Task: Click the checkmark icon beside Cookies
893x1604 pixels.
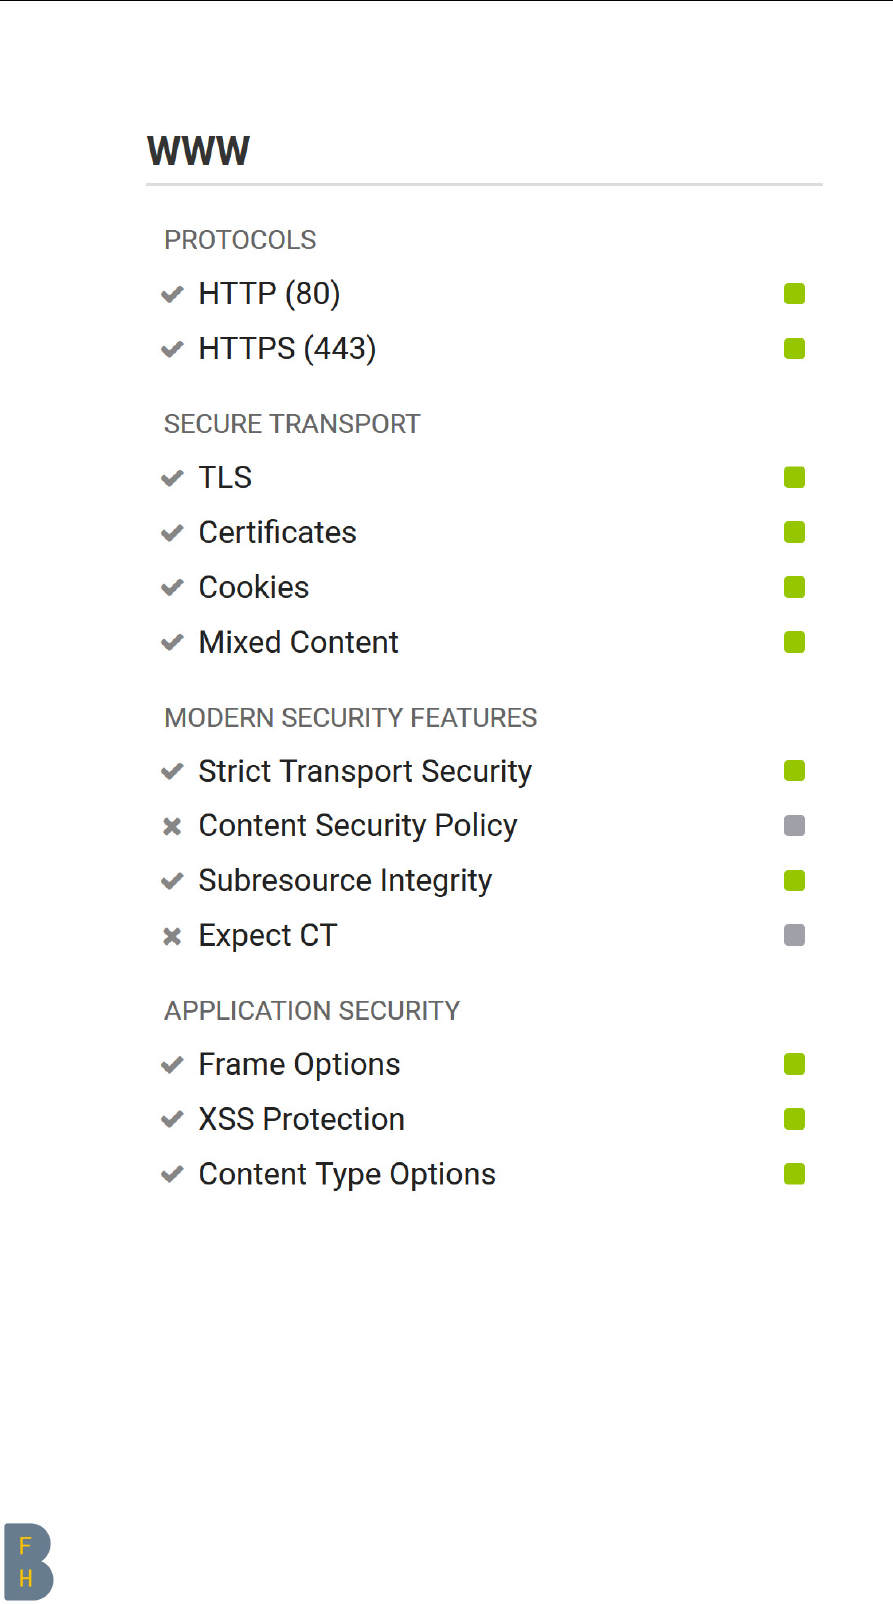Action: tap(172, 588)
